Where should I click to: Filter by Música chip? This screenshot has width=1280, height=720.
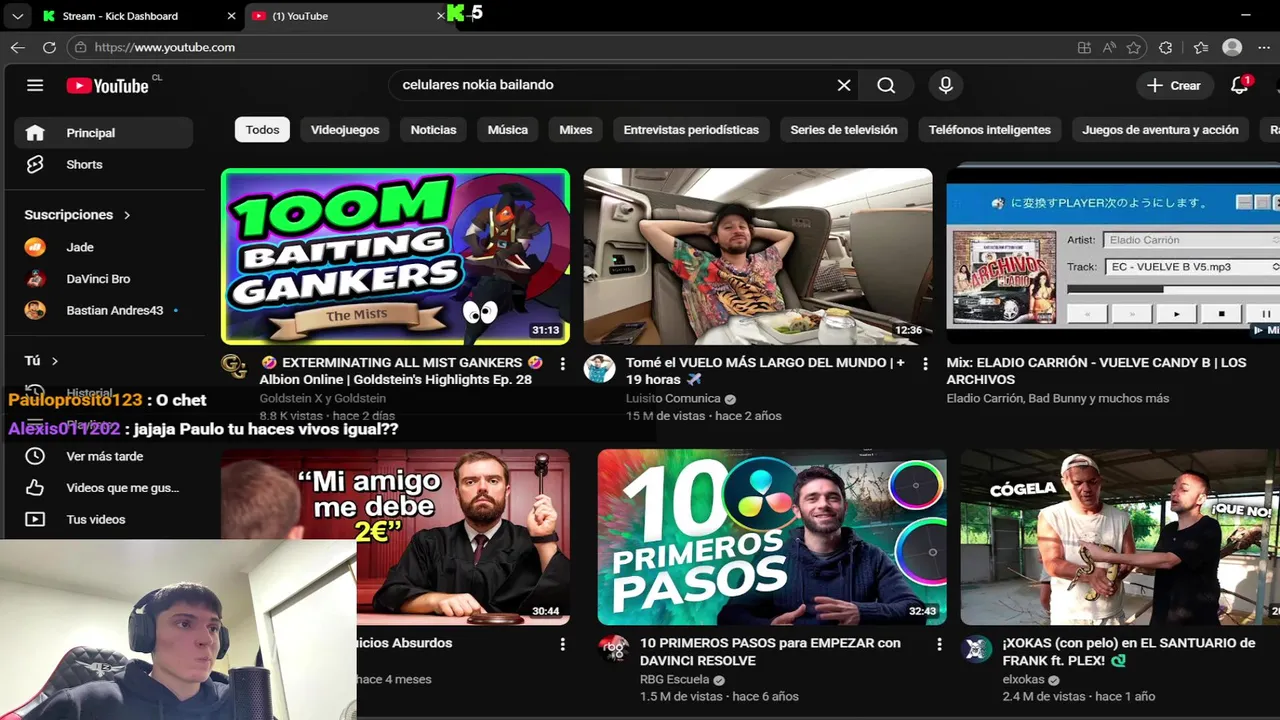coord(507,130)
